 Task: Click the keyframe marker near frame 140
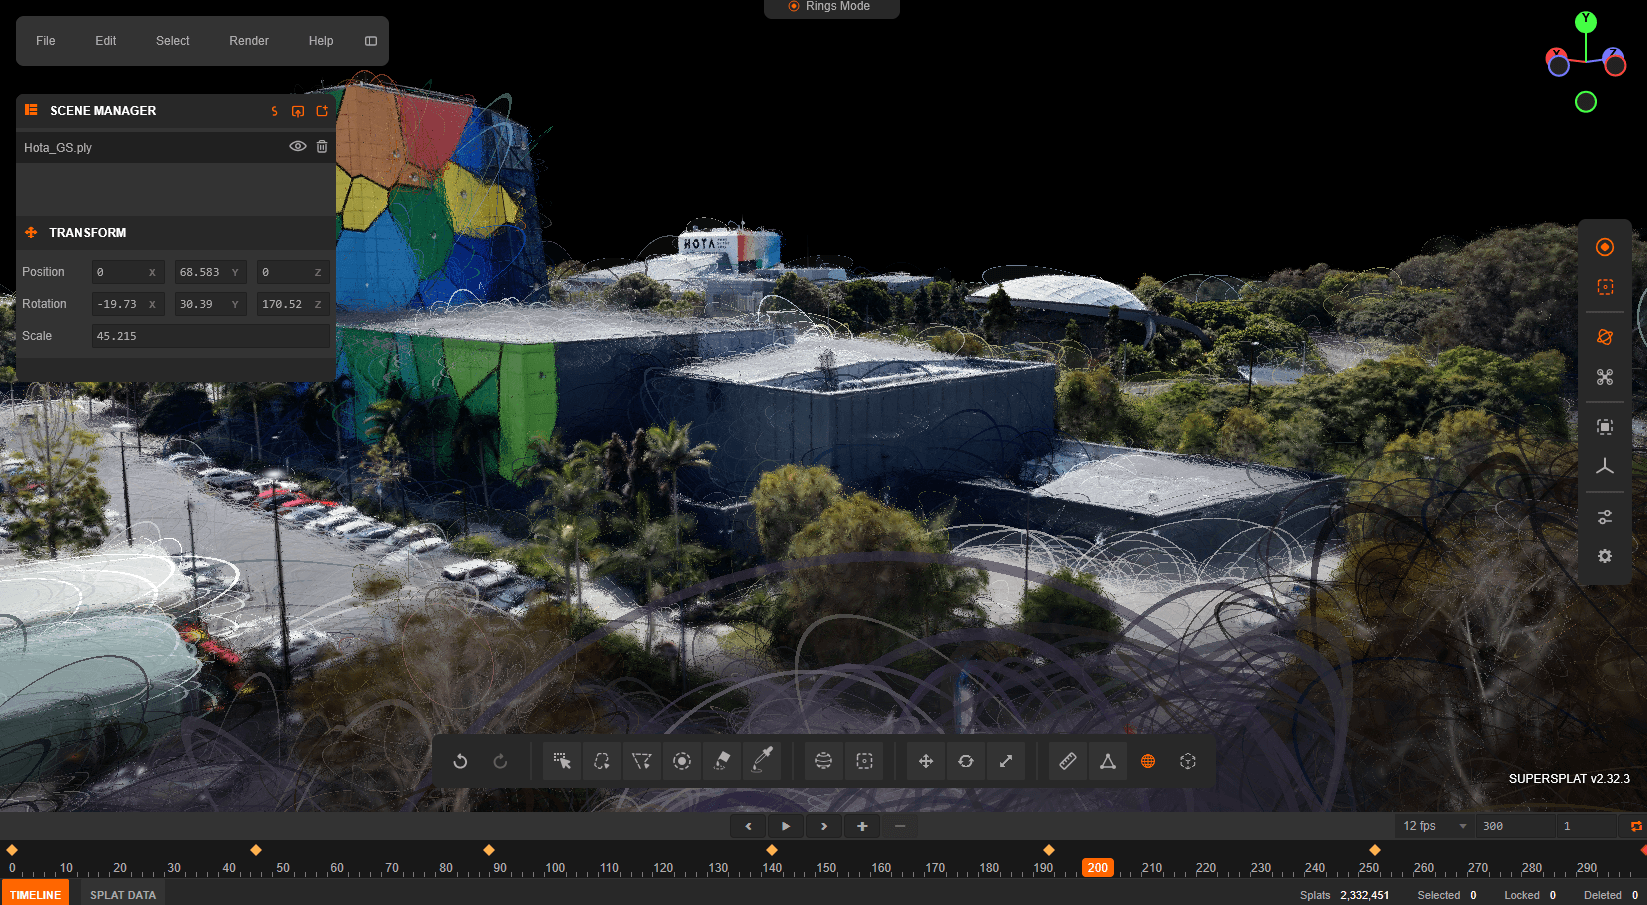[772, 850]
